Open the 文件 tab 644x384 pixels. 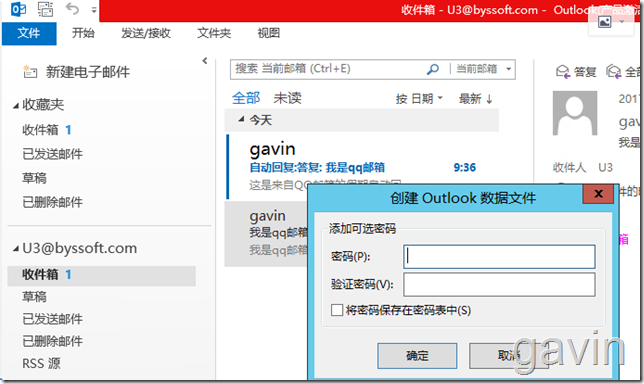click(x=29, y=33)
